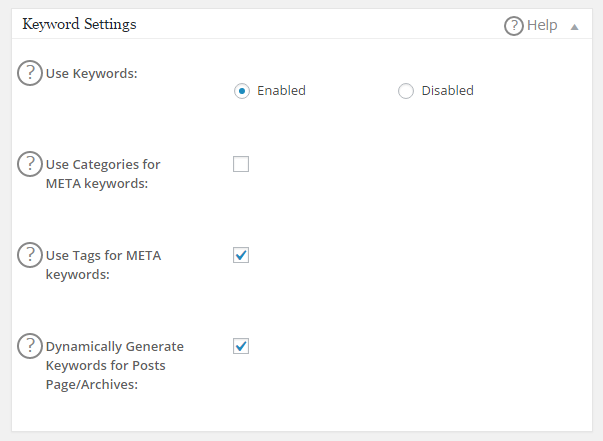Open the Help link in panel header

(541, 26)
